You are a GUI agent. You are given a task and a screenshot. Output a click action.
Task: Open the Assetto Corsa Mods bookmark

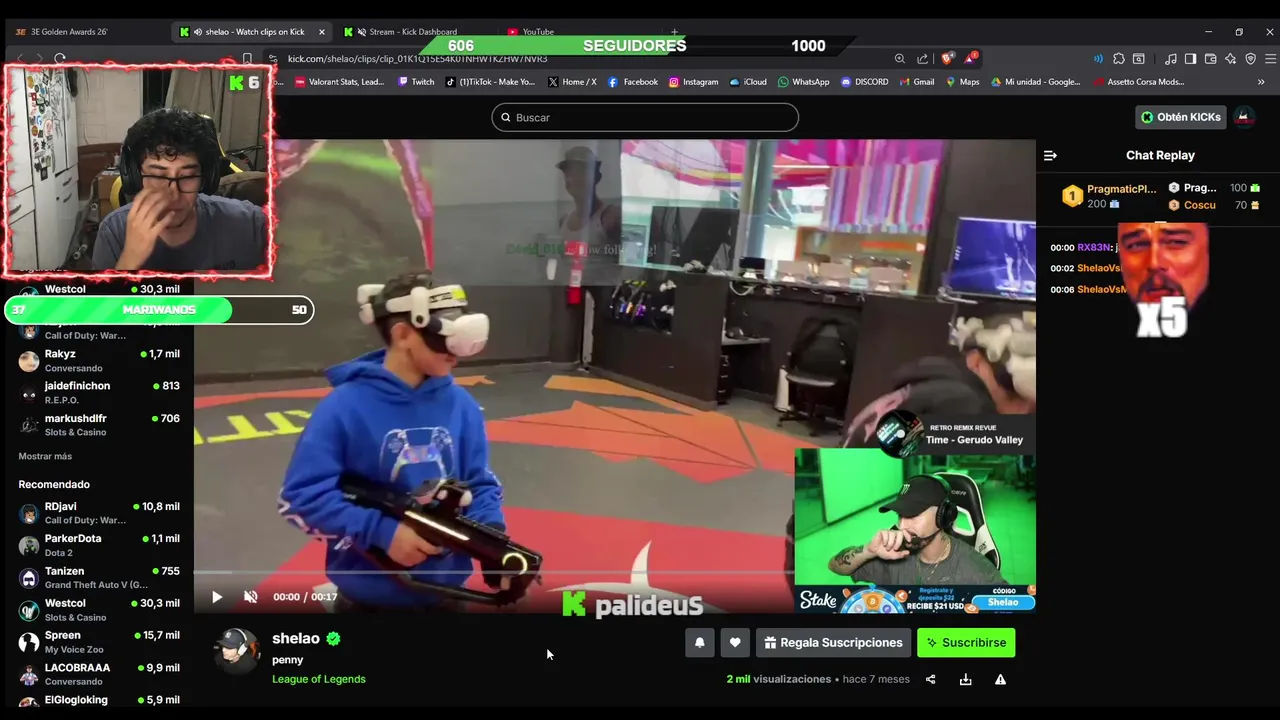1138,82
